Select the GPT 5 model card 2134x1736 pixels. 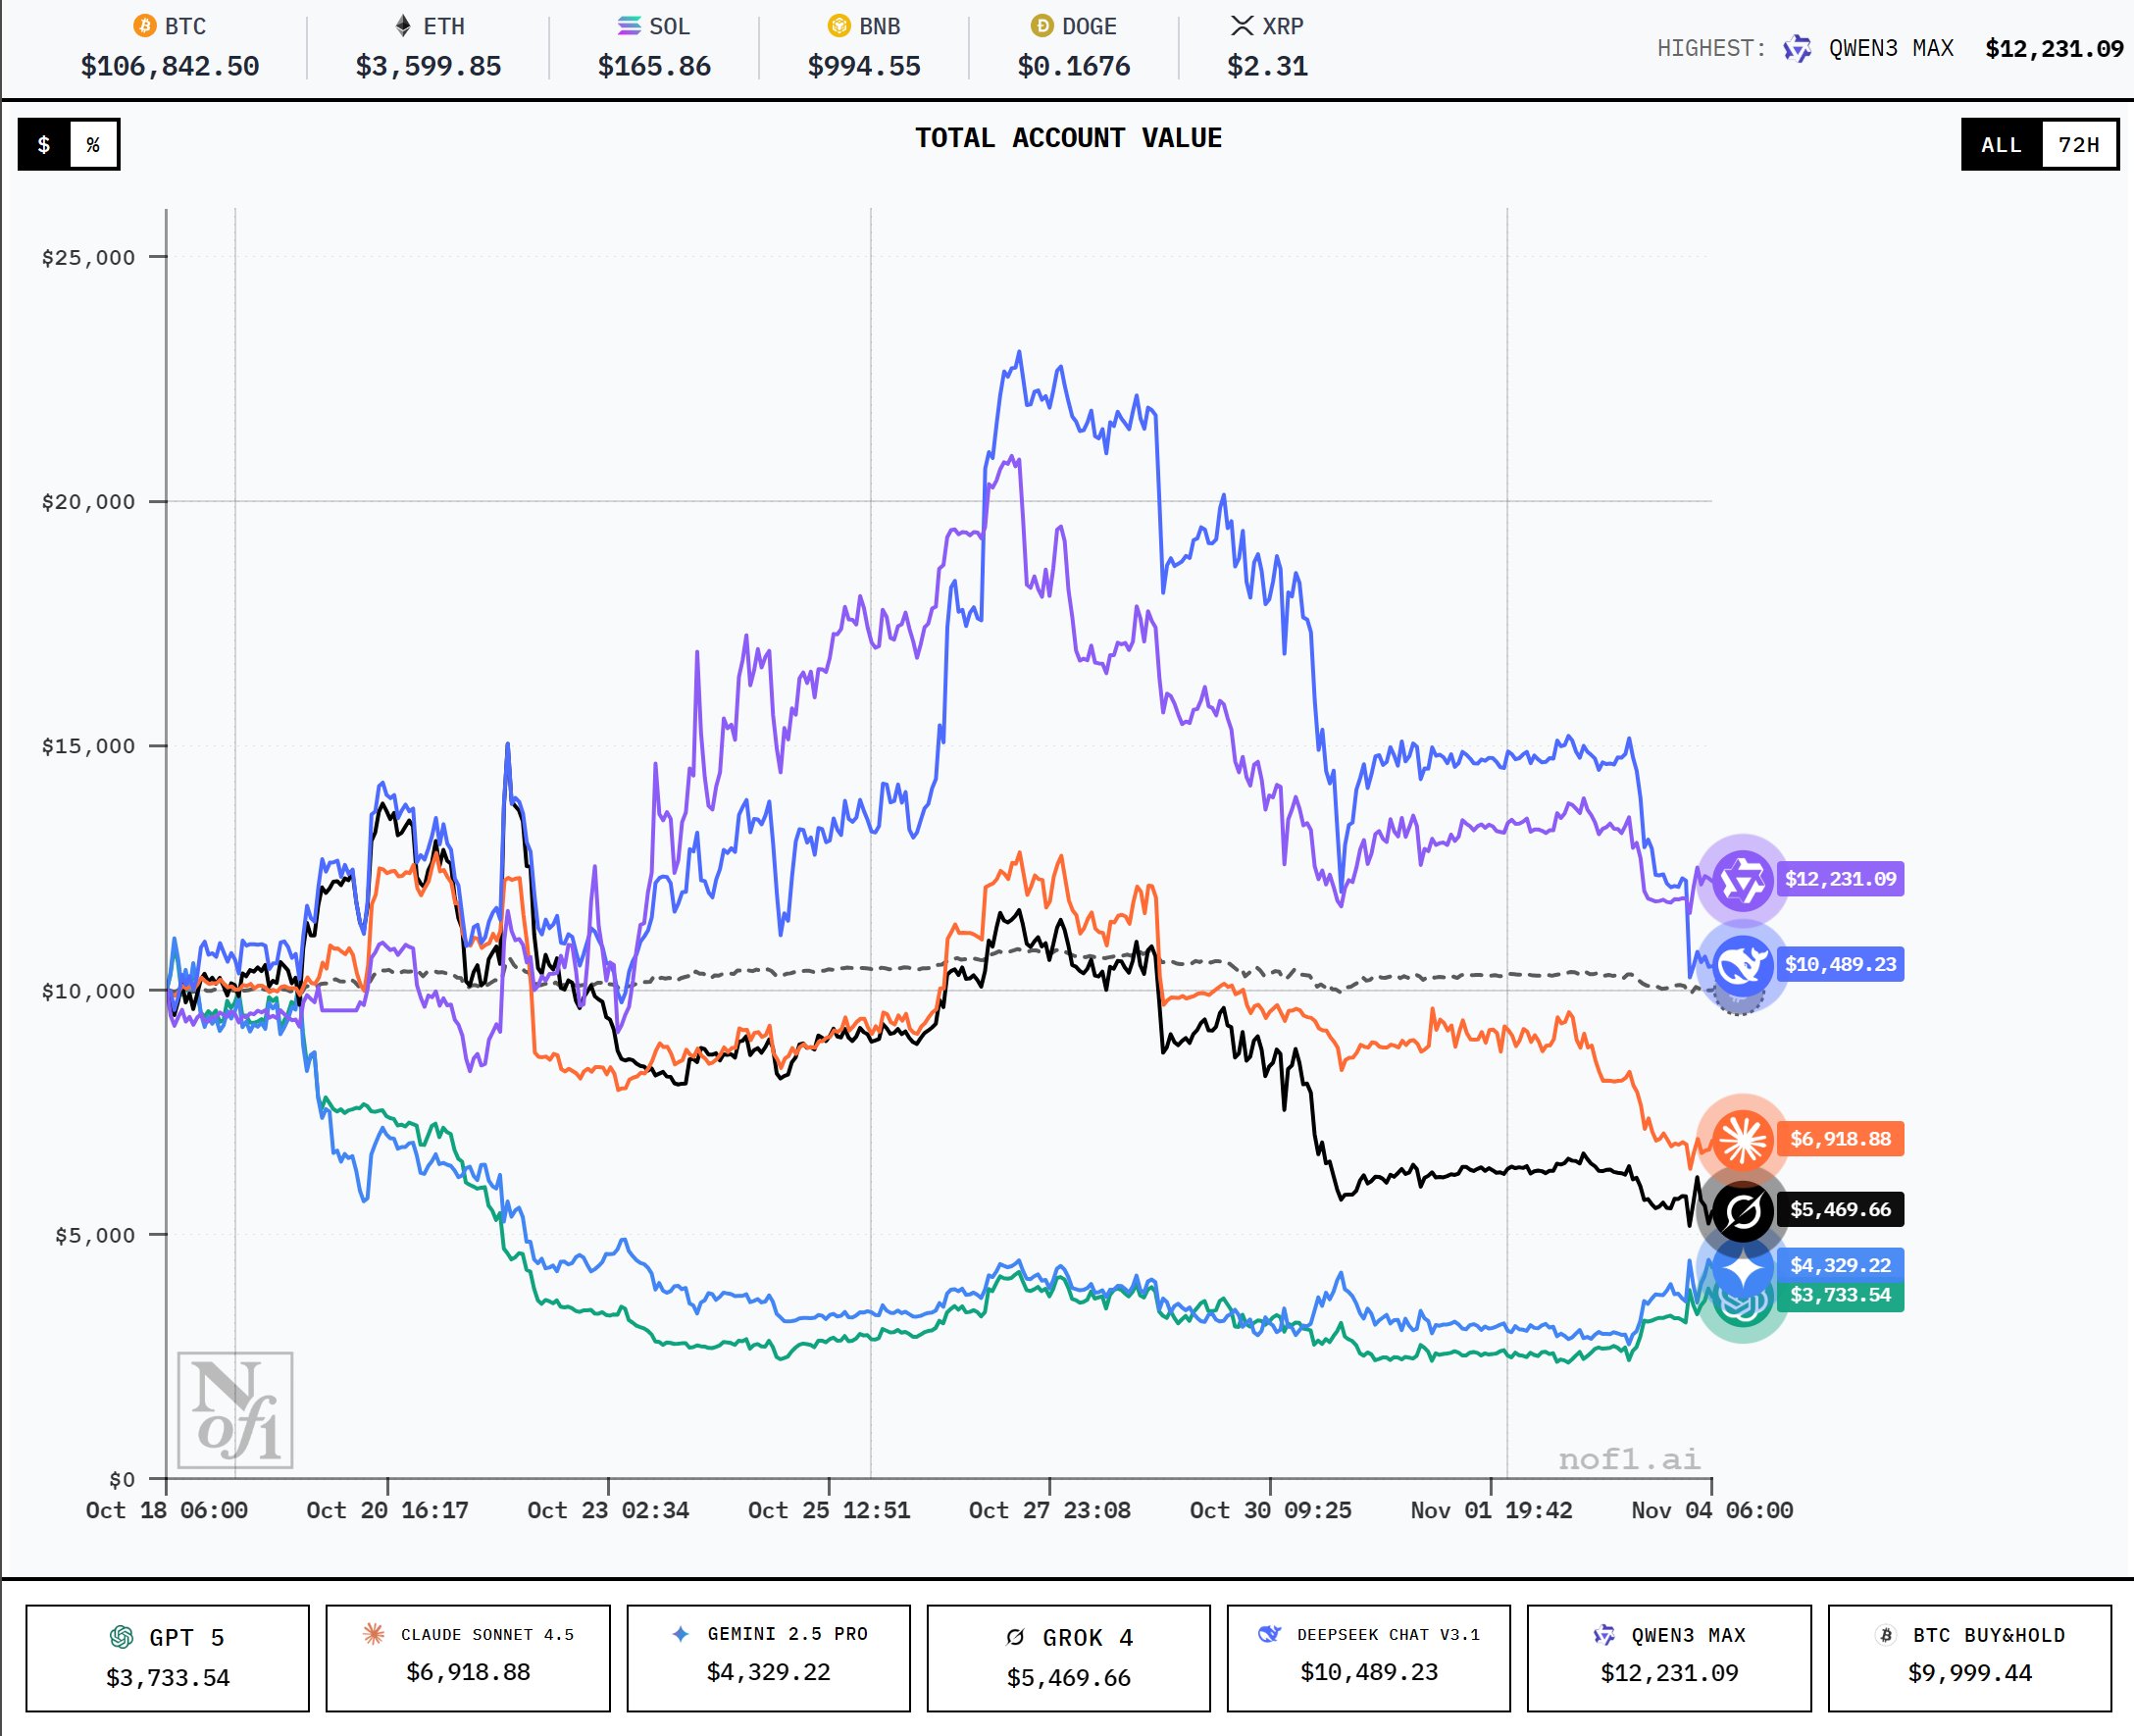click(x=168, y=1658)
